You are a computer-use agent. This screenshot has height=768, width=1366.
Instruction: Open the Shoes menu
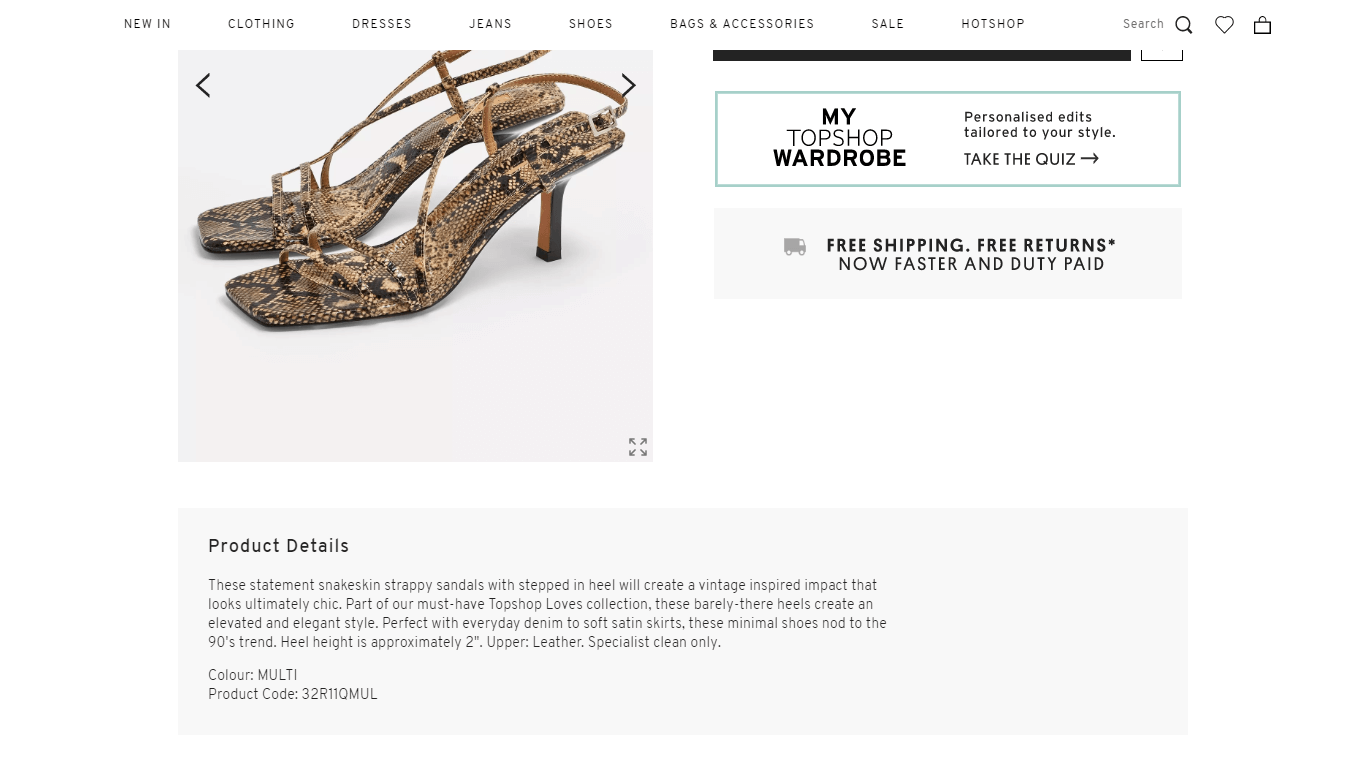[x=591, y=24]
